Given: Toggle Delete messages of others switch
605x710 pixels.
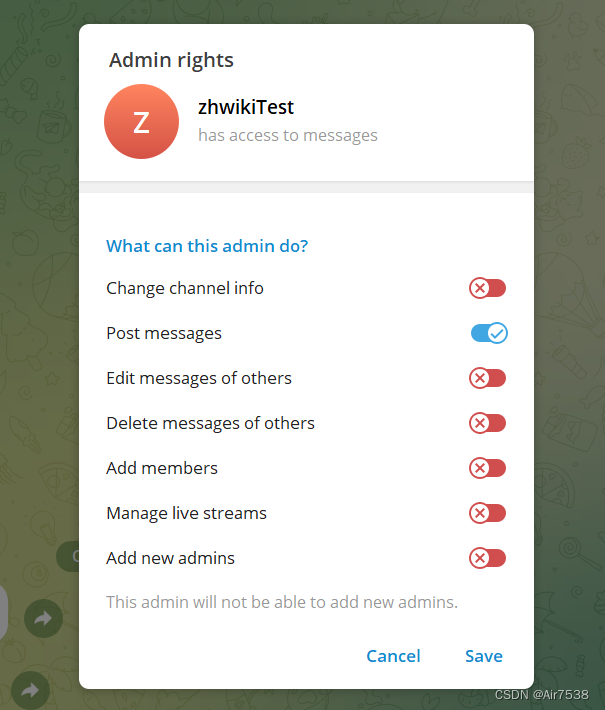Looking at the screenshot, I should click(487, 423).
